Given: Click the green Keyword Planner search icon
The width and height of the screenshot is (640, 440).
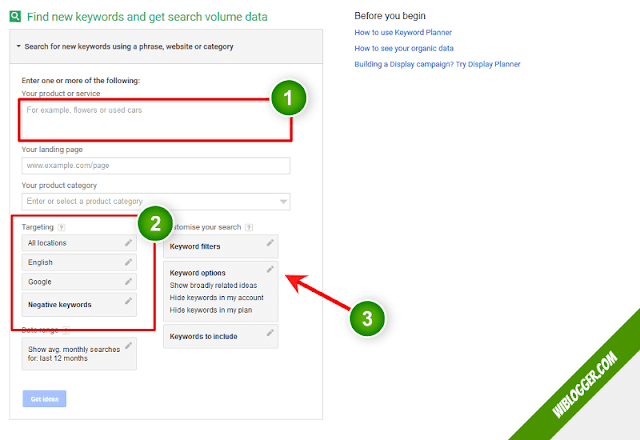Looking at the screenshot, I should (15, 16).
